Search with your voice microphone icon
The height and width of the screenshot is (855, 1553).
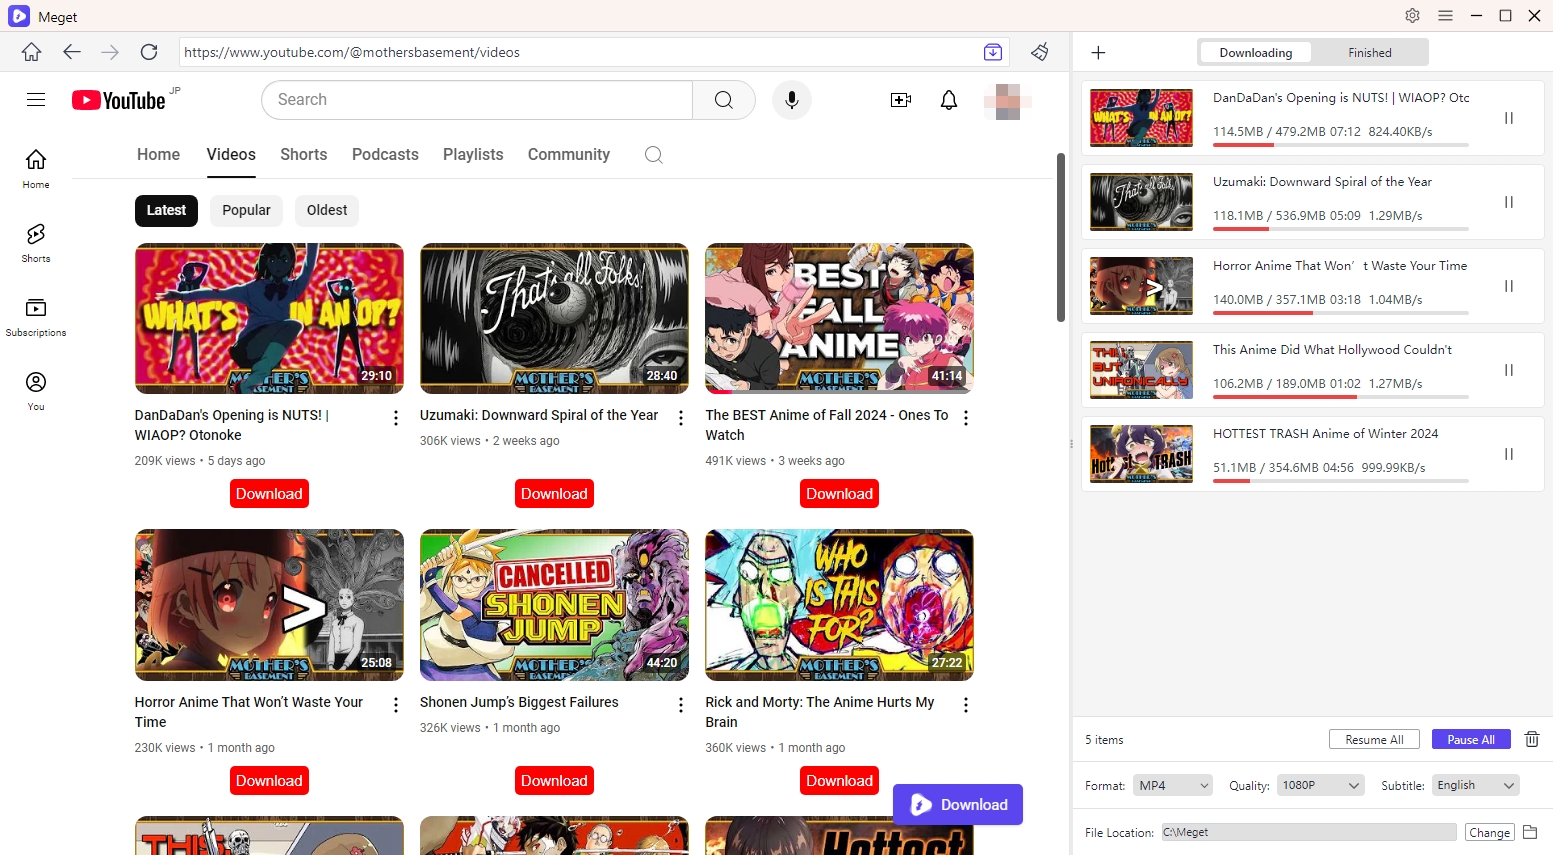click(x=792, y=100)
